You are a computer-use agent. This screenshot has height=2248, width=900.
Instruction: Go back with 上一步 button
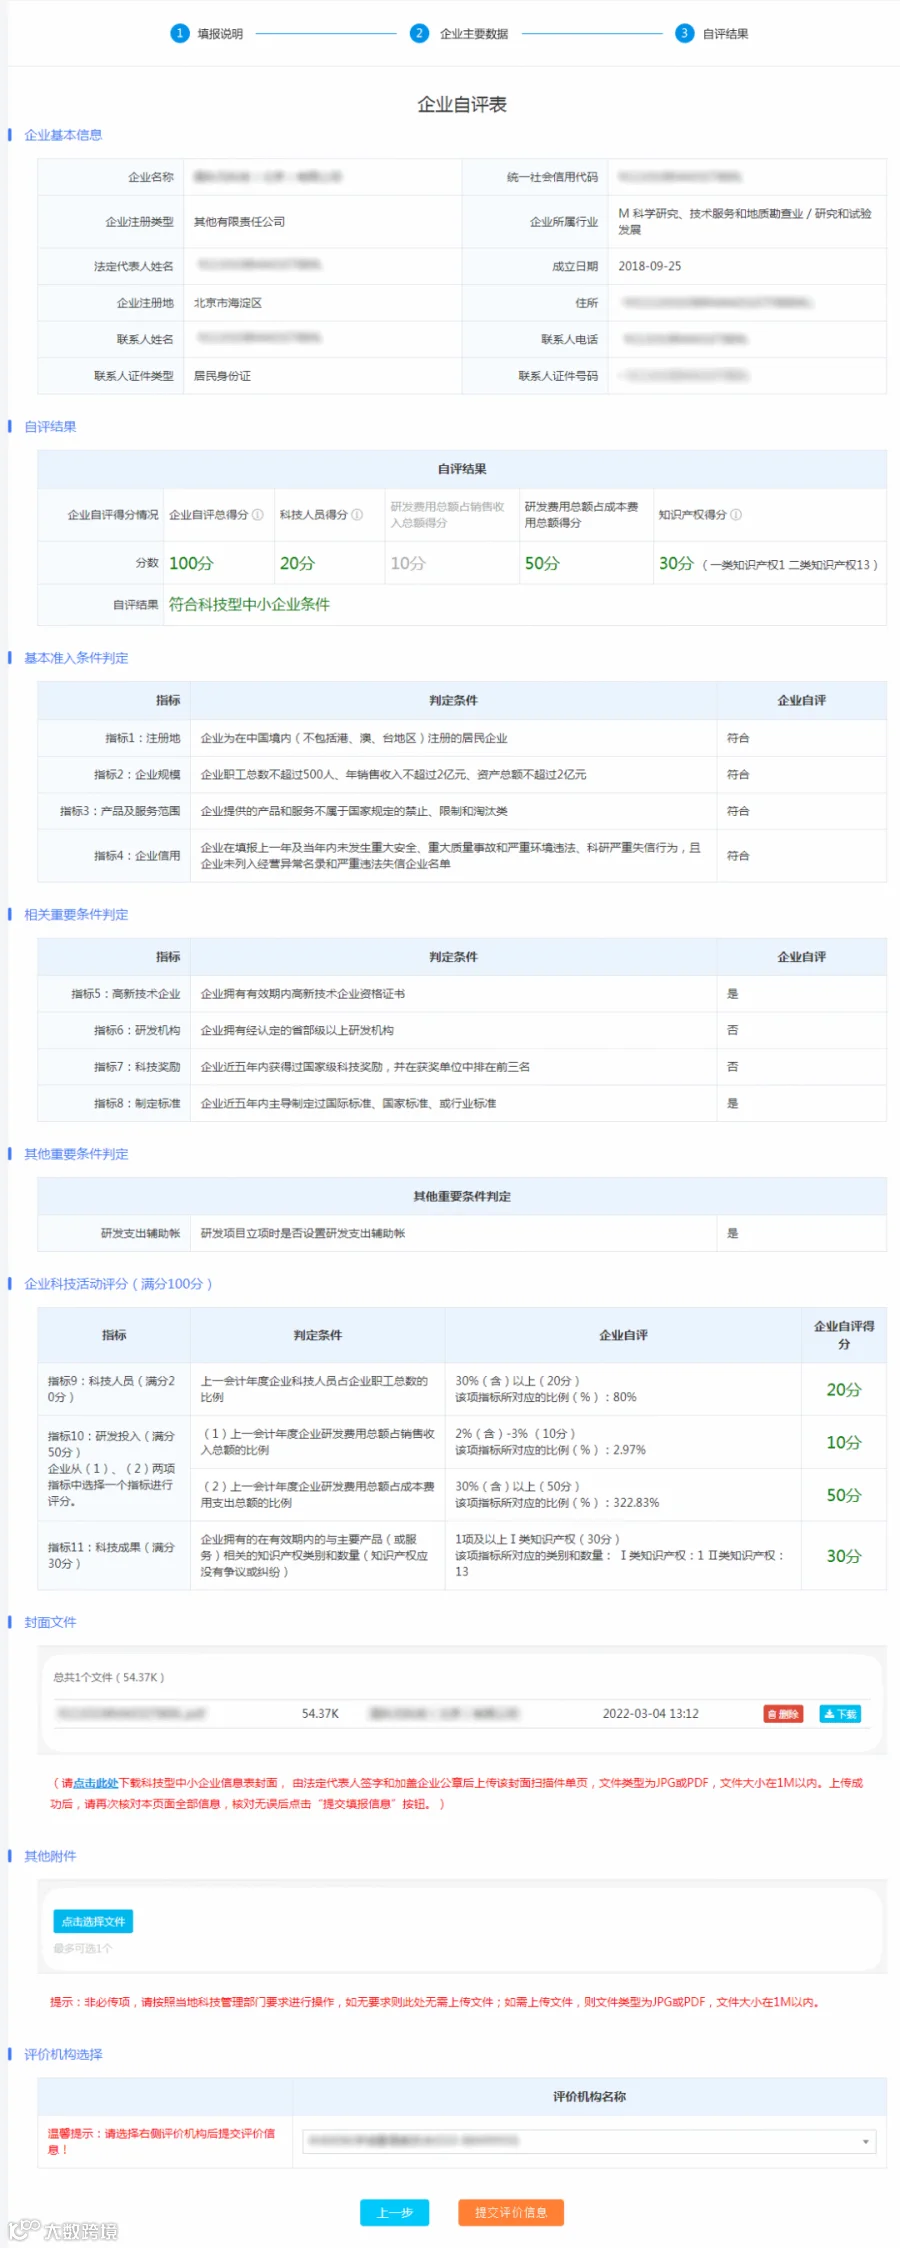tap(394, 2213)
